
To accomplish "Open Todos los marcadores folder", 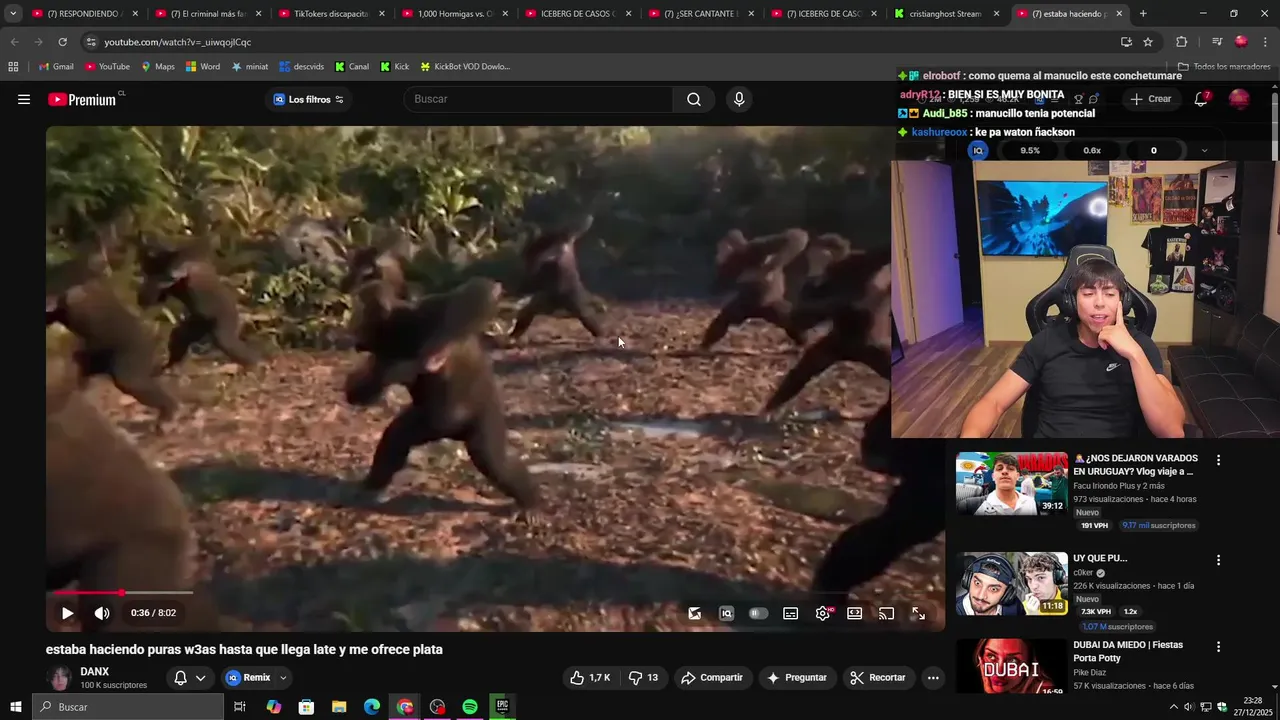I will pos(1223,67).
